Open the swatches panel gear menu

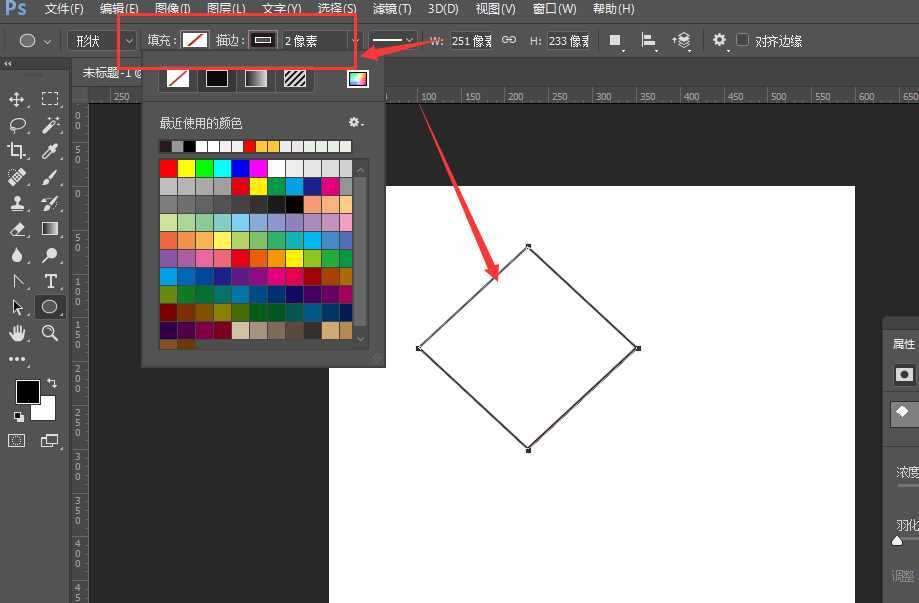click(x=355, y=123)
